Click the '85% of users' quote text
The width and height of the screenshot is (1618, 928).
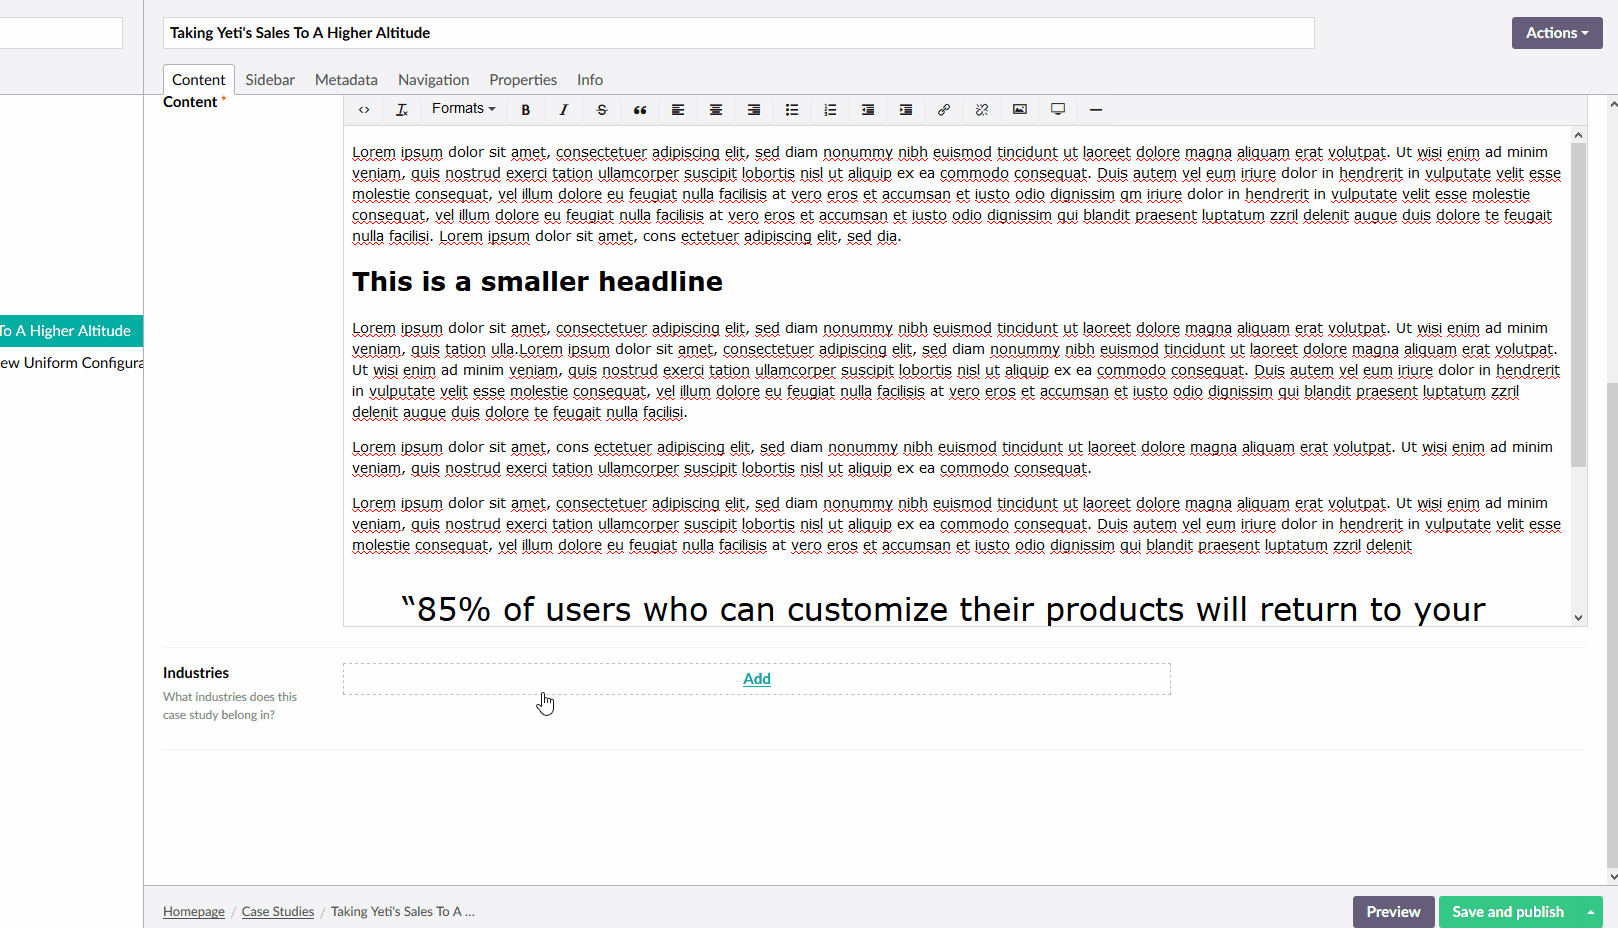(x=943, y=609)
